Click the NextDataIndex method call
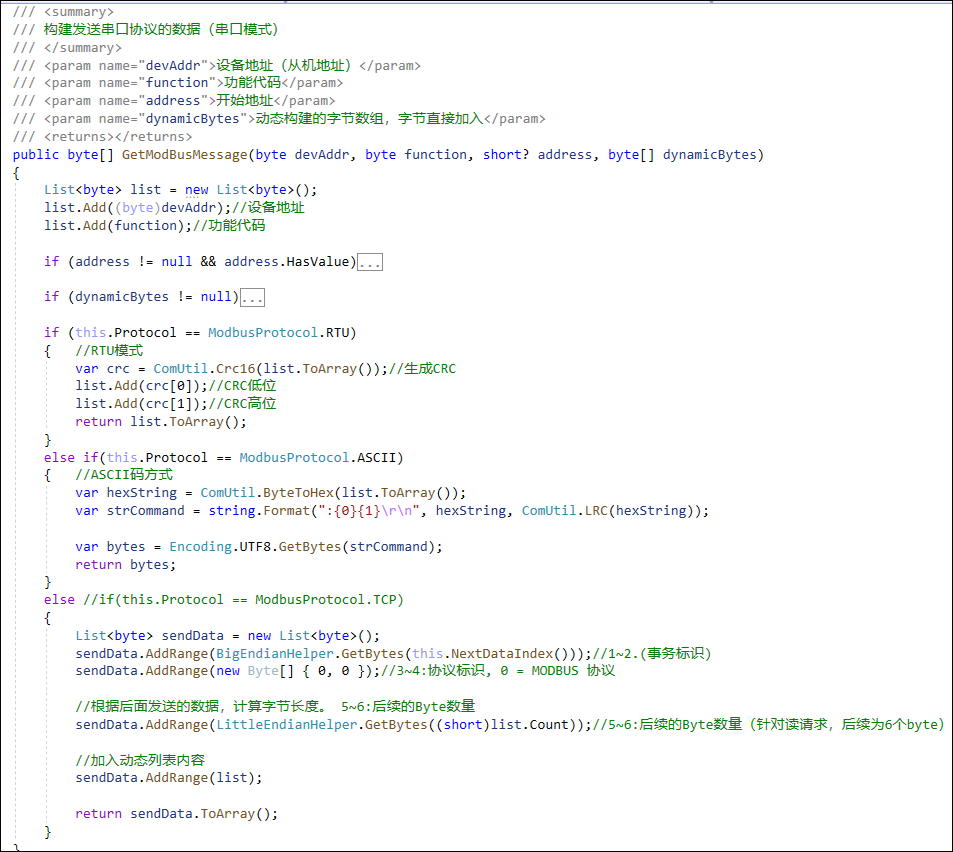Screen dimensions: 953x852 (502, 654)
